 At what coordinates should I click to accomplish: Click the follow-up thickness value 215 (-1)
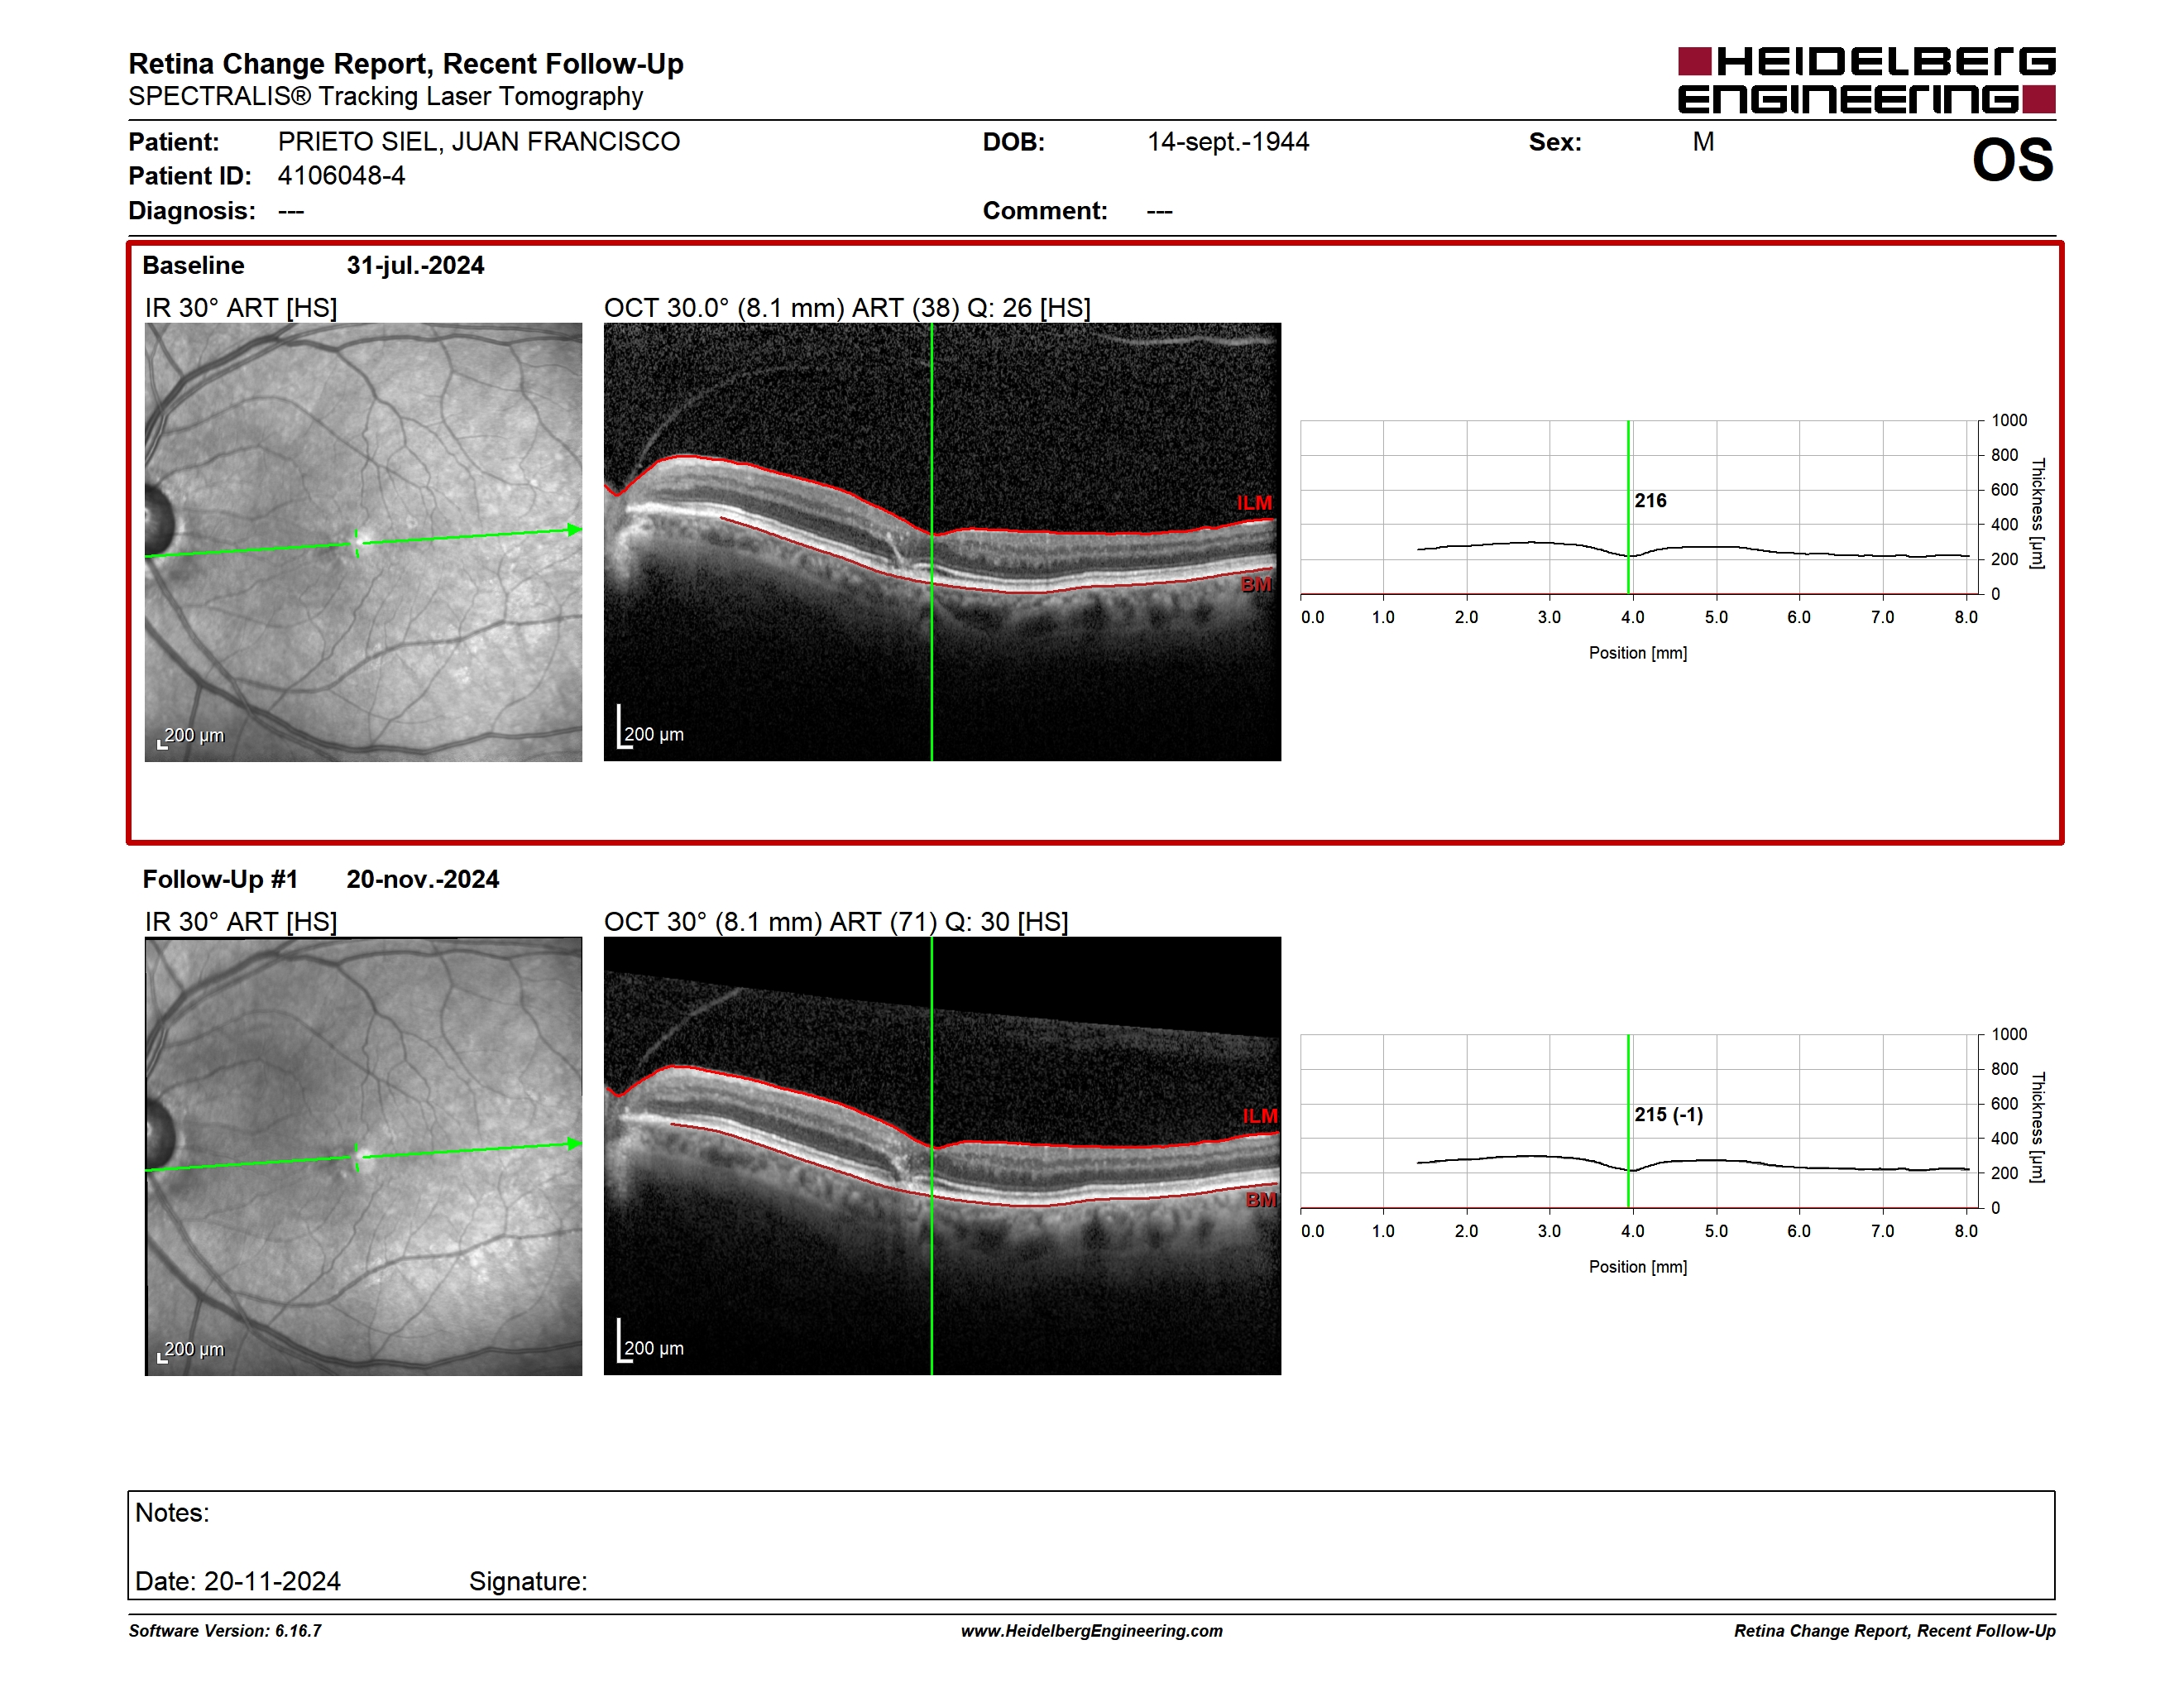pyautogui.click(x=1668, y=1115)
